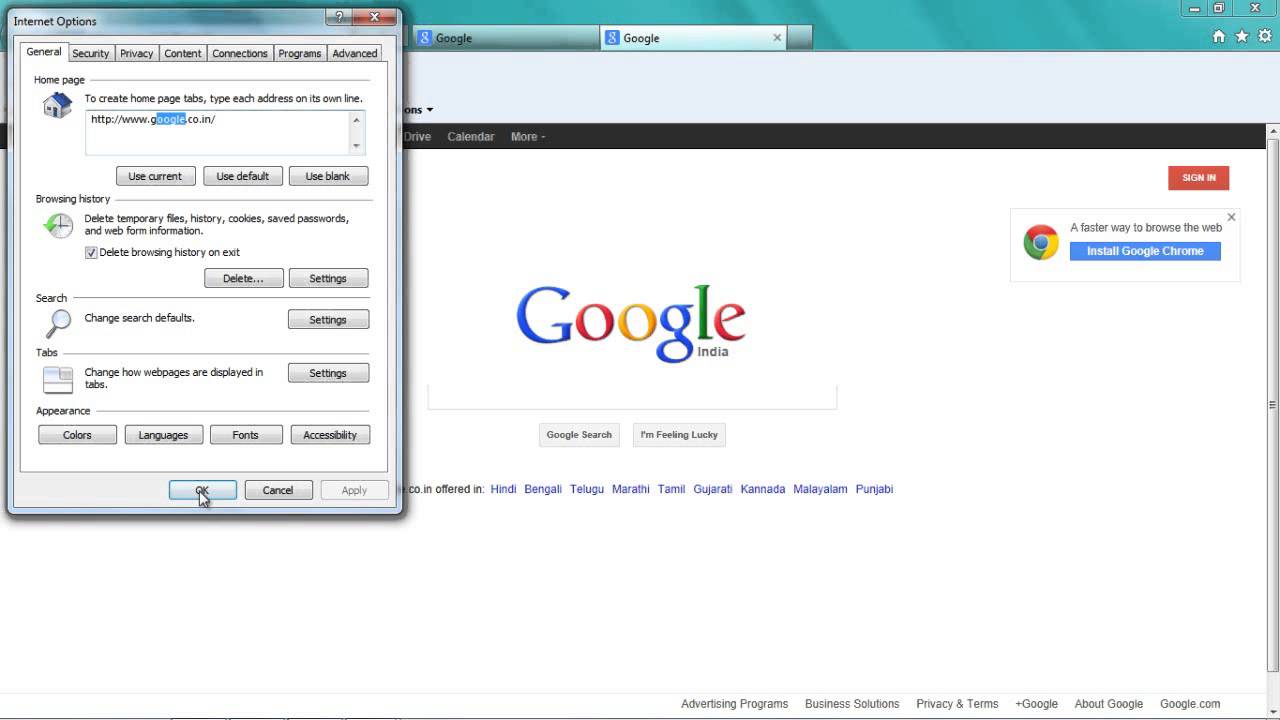
Task: Open Drive in the Google bar
Action: coord(417,137)
